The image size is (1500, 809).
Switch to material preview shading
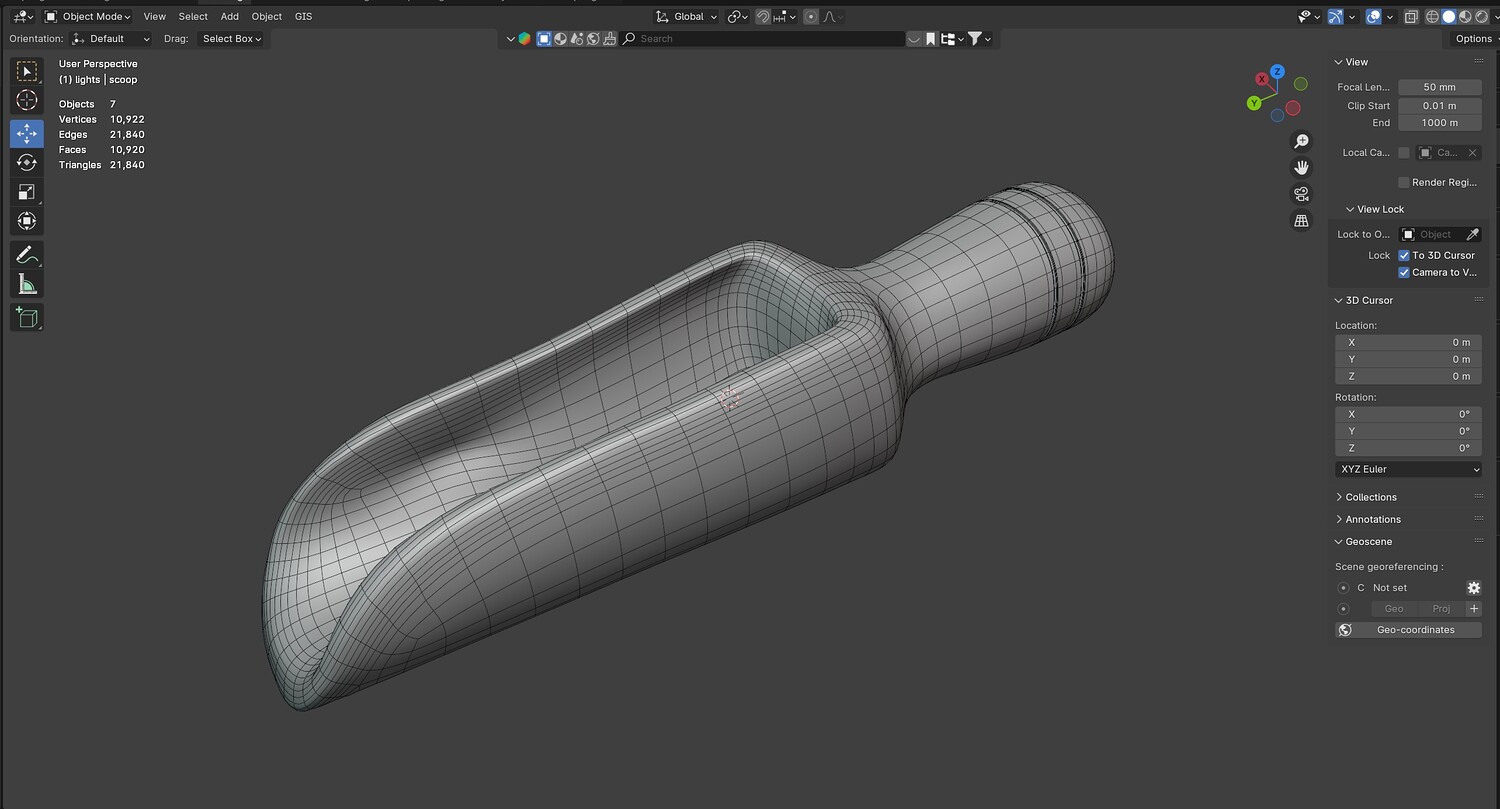[x=1465, y=16]
